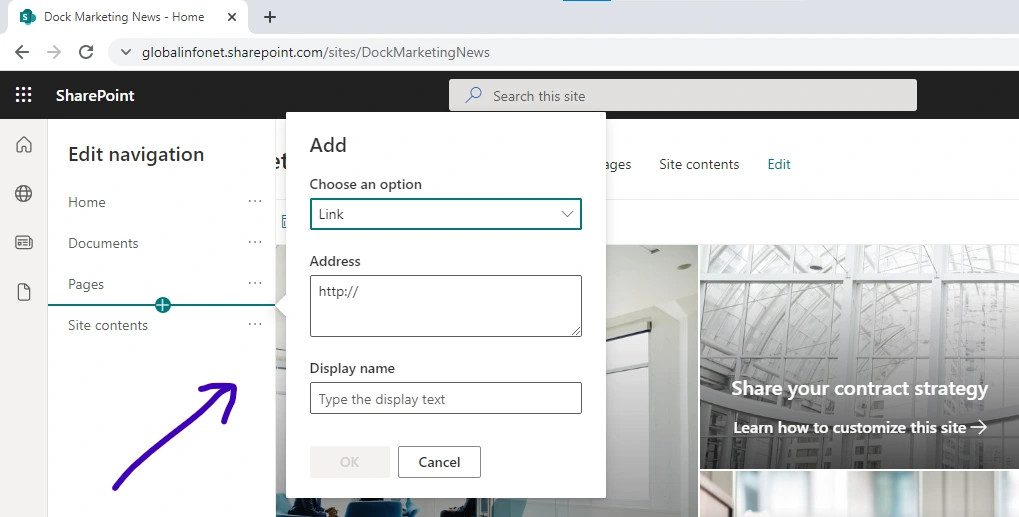Viewport: 1019px width, 517px height.
Task: Click the OK button
Action: click(350, 462)
